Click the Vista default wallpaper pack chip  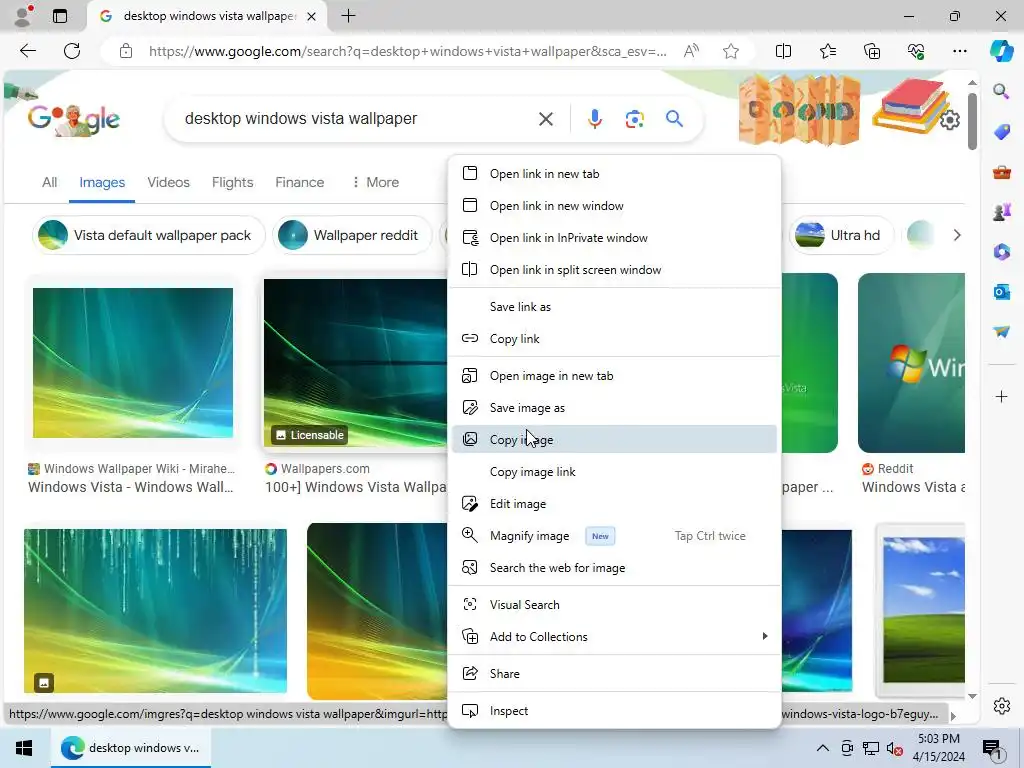click(x=148, y=235)
